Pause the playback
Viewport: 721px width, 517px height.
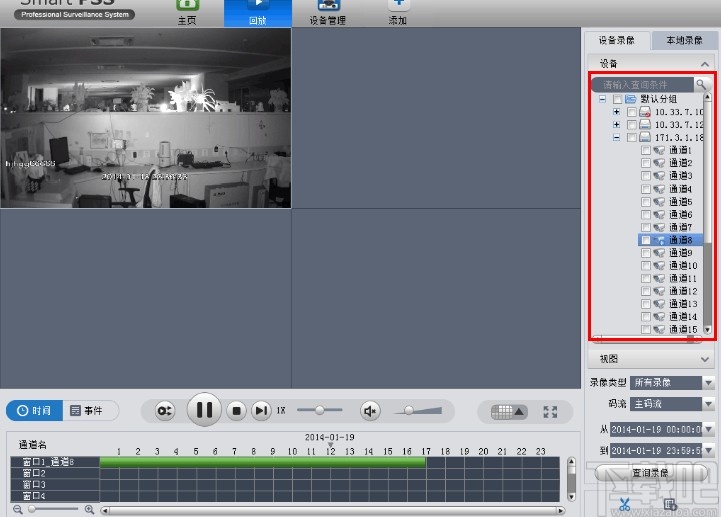click(204, 409)
